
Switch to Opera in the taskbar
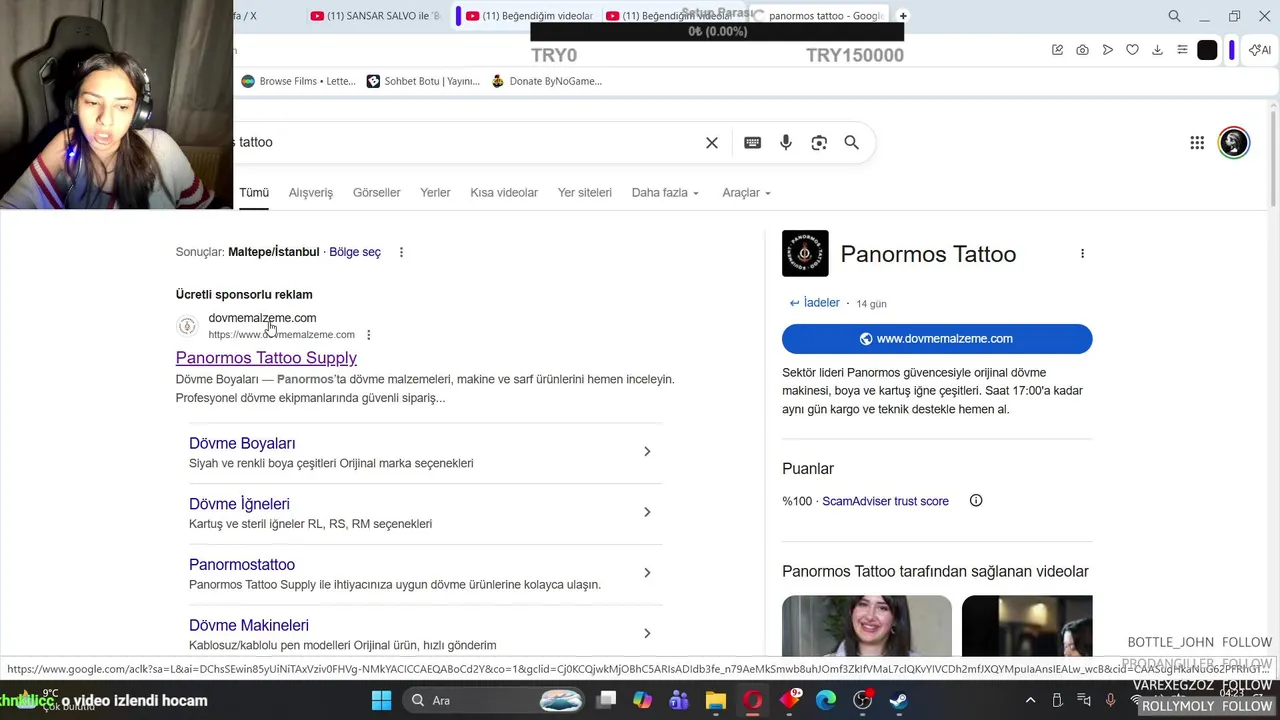point(752,701)
